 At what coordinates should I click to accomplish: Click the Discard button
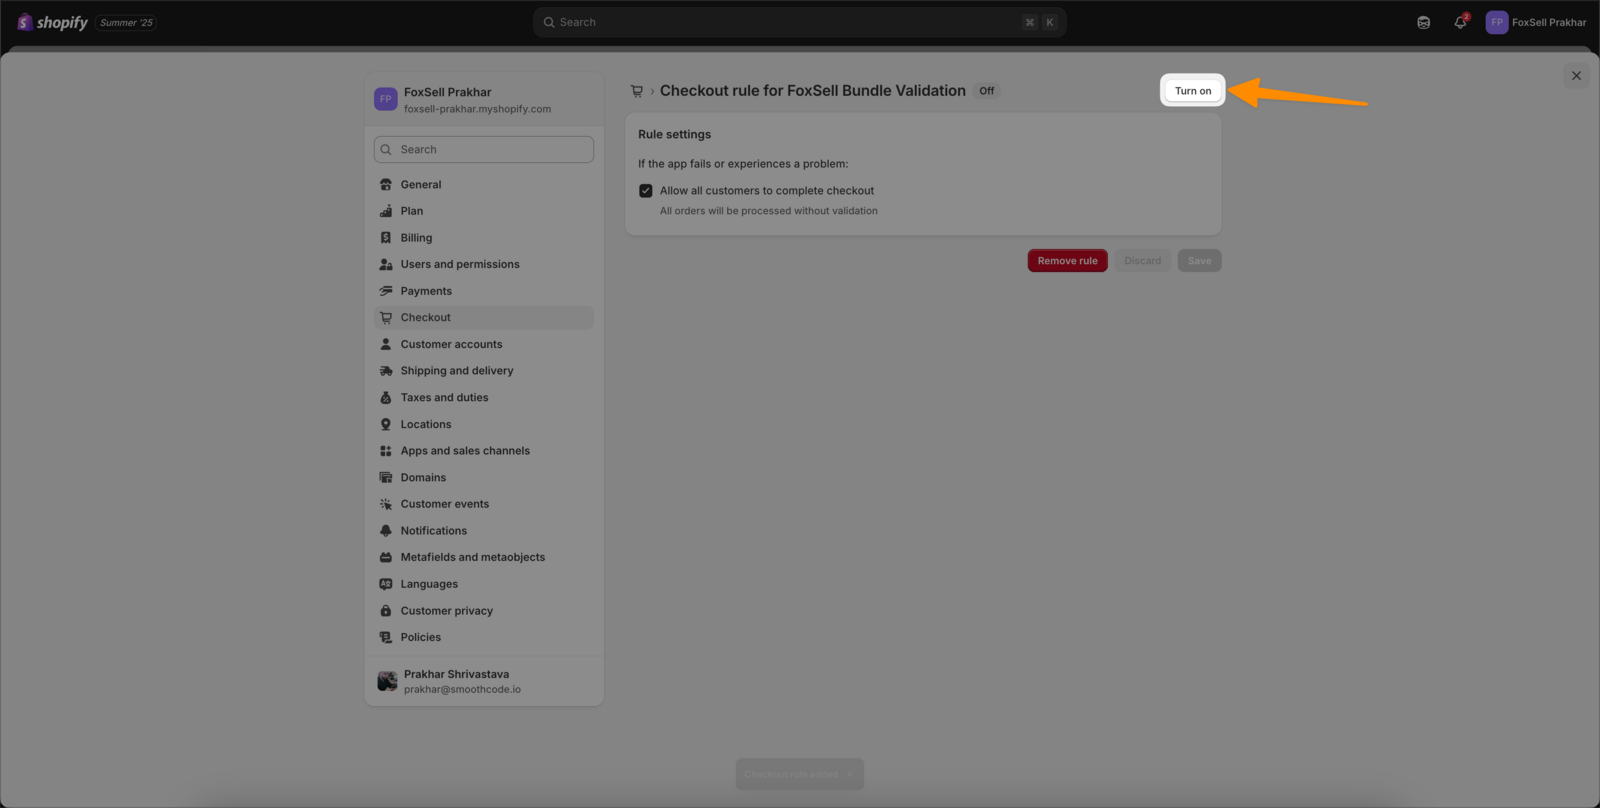(1143, 261)
